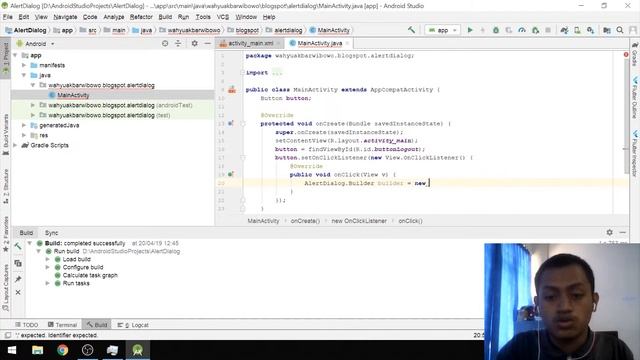
Task: Open Search Everywhere magnifier icon
Action: coord(620,30)
